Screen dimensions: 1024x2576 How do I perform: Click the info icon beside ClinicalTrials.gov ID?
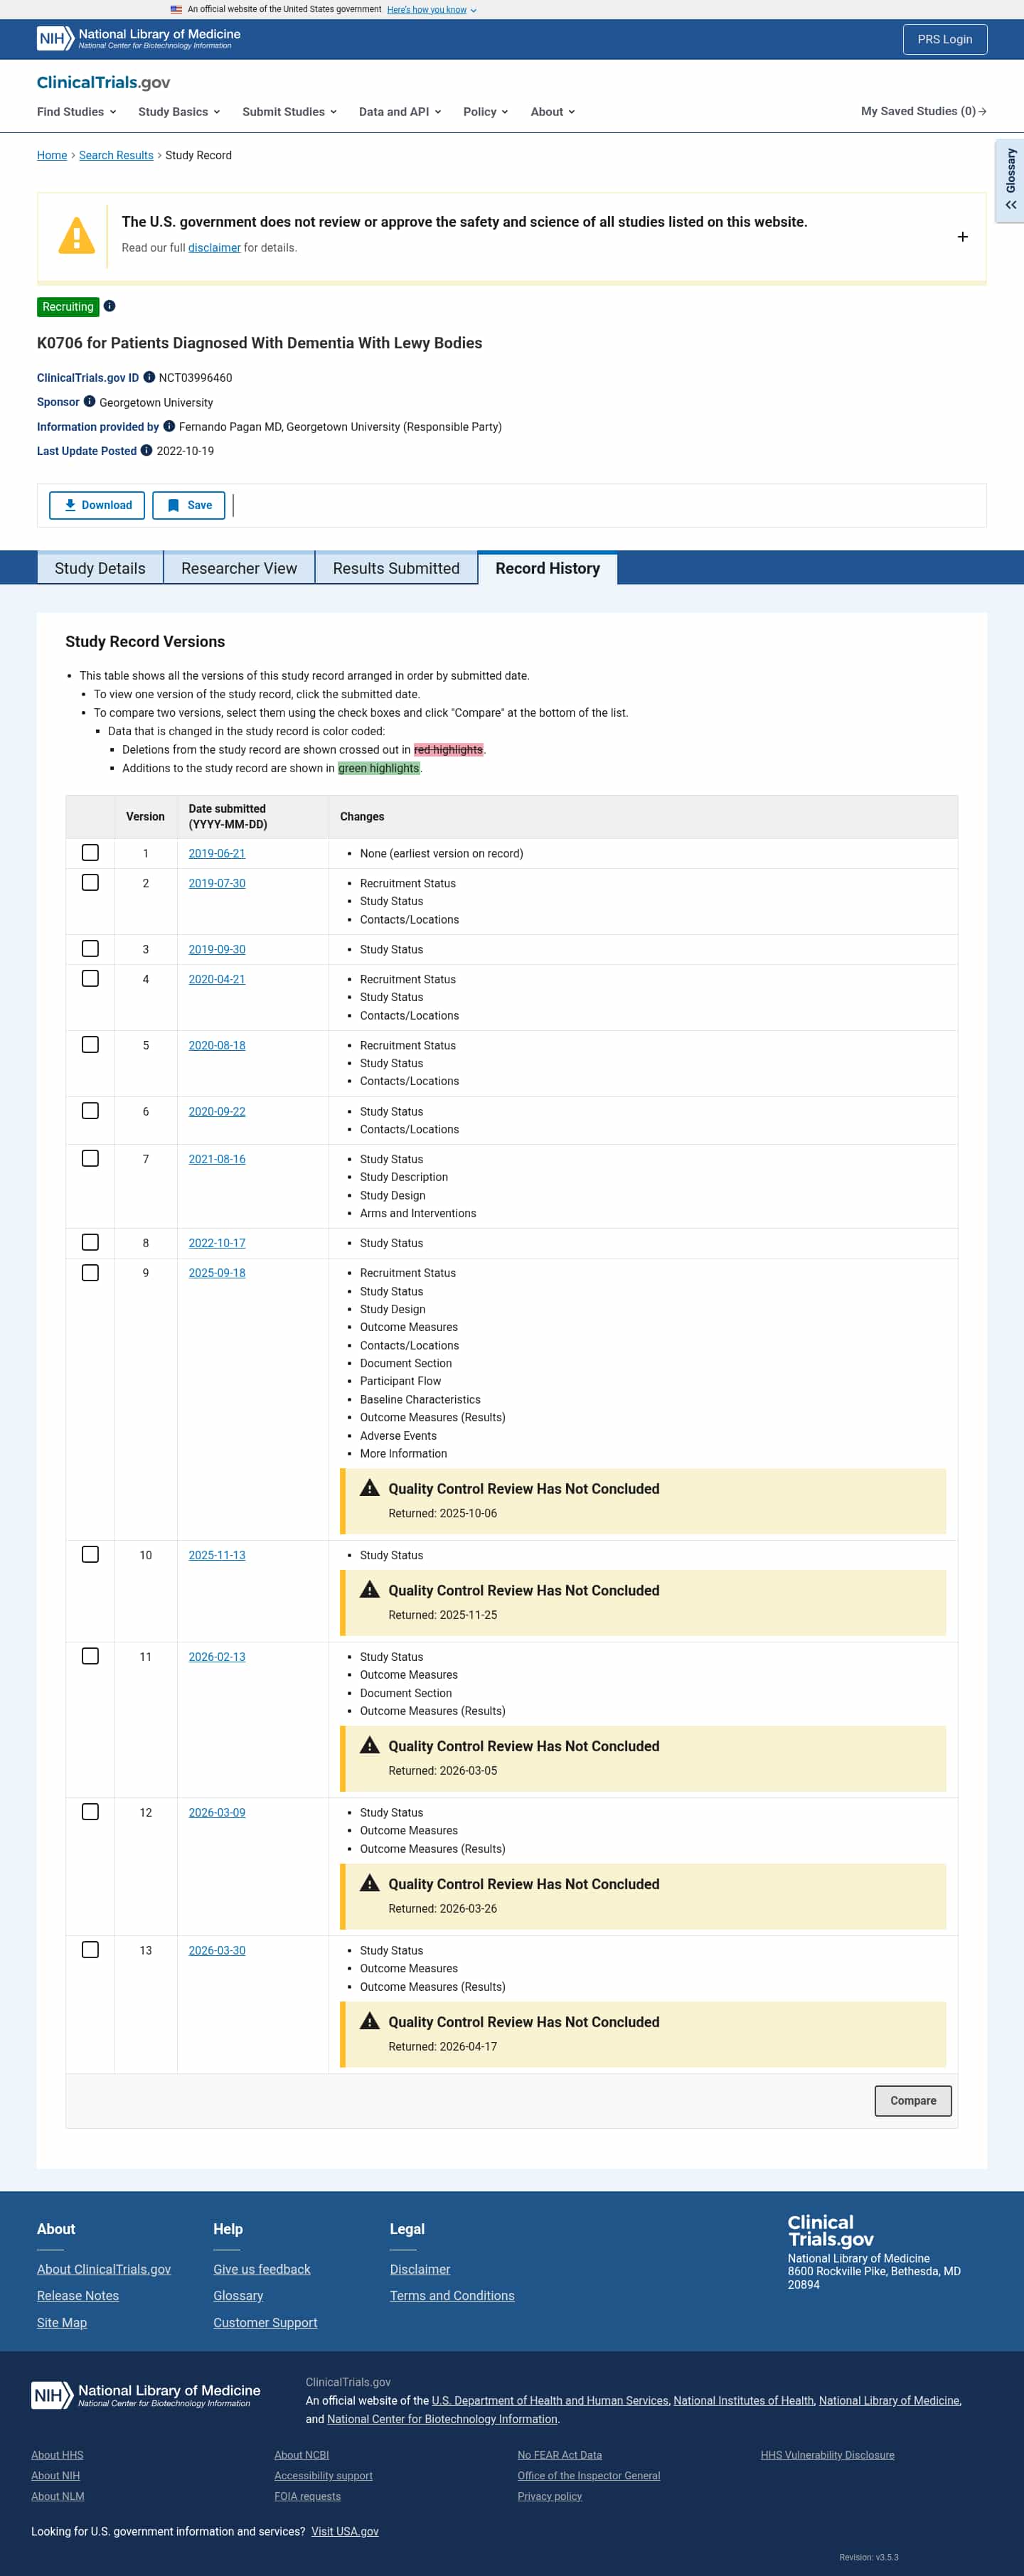[149, 377]
